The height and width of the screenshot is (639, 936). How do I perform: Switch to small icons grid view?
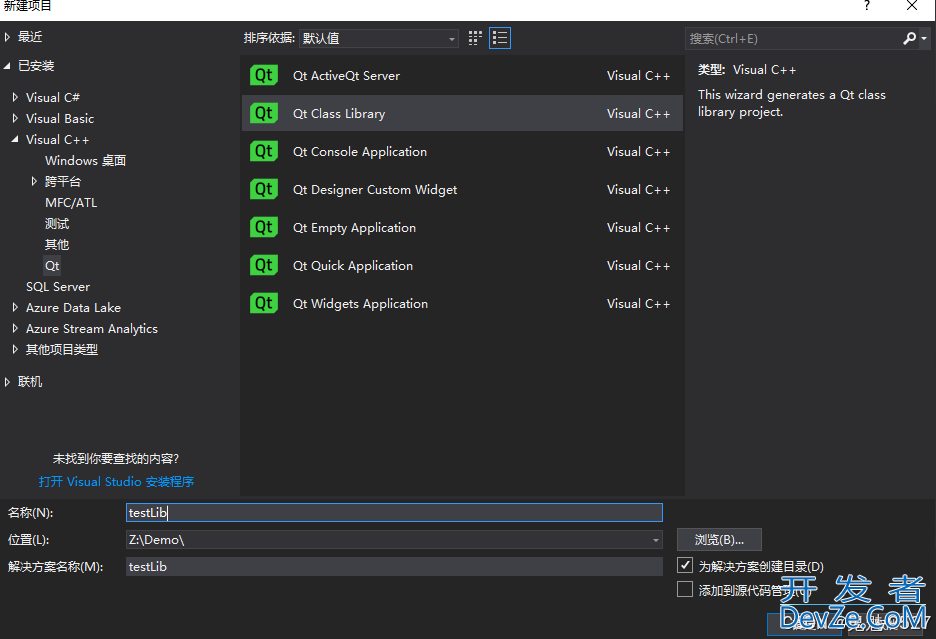(475, 38)
